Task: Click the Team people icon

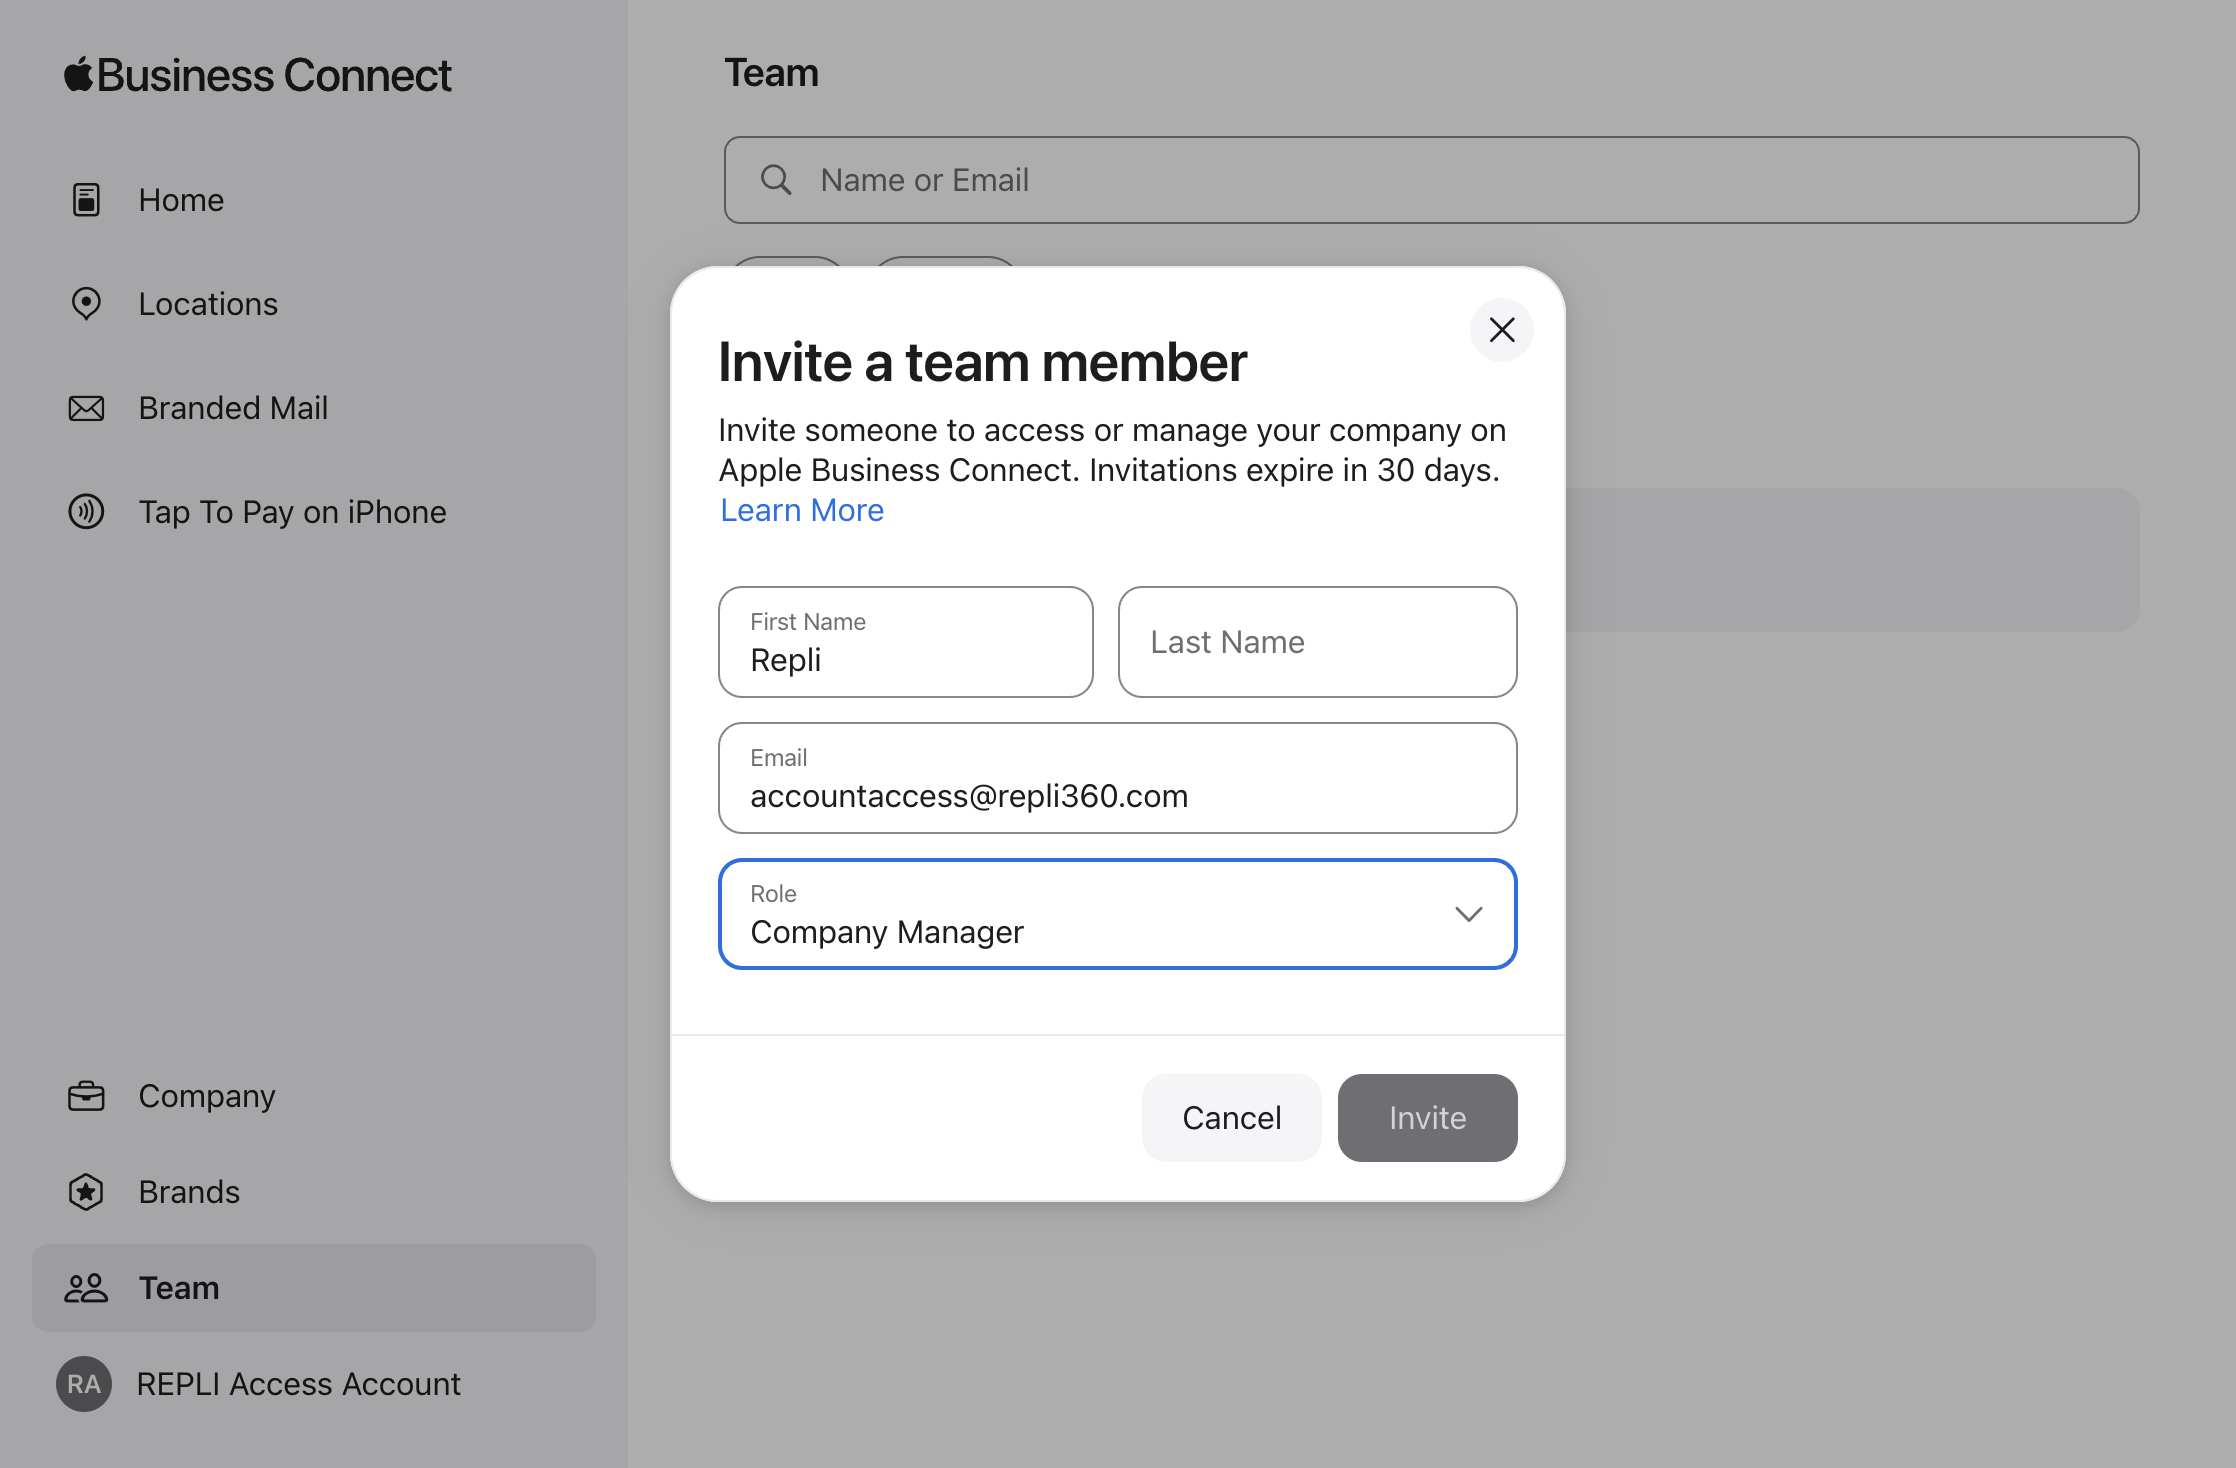Action: click(86, 1288)
